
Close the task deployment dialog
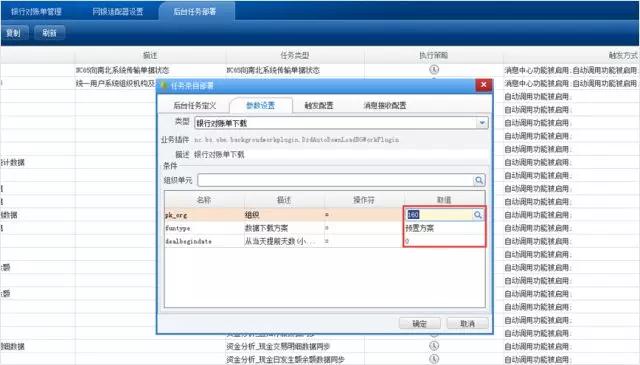(484, 85)
